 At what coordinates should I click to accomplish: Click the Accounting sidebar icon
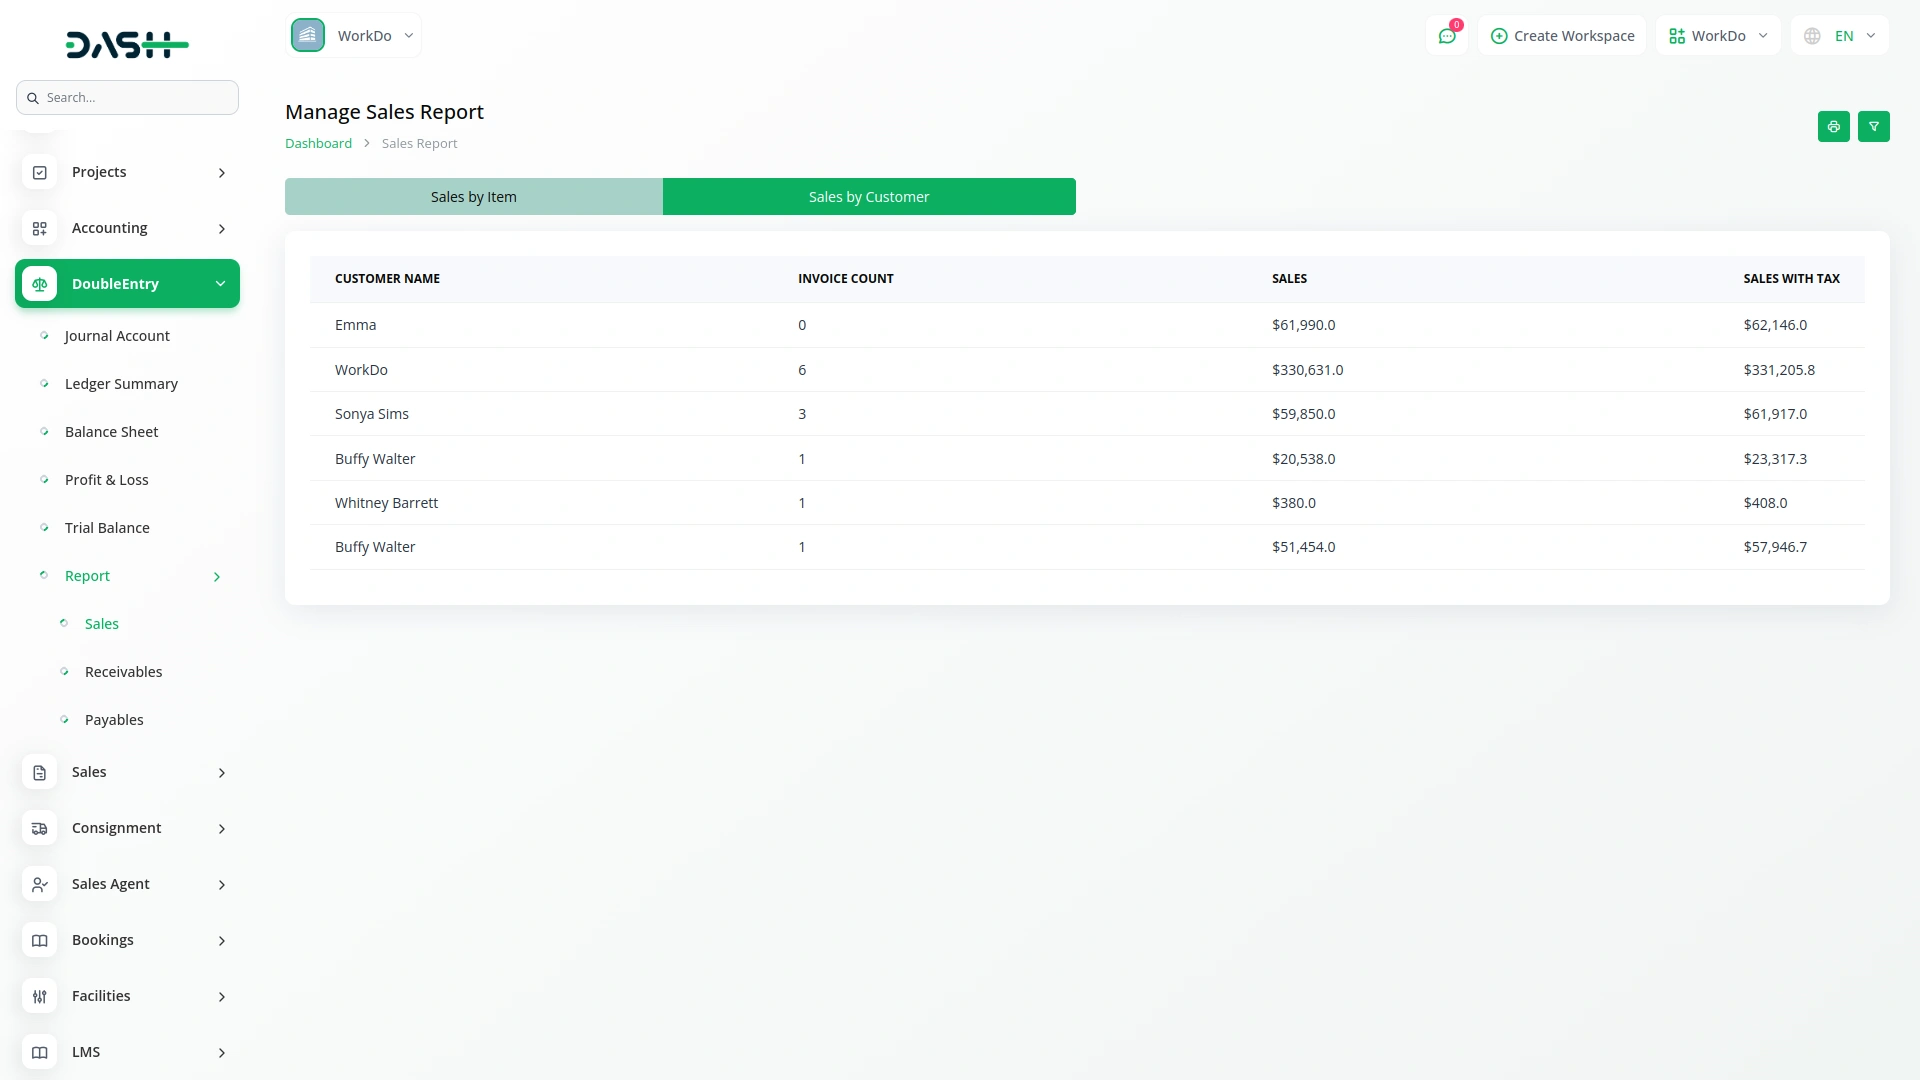click(x=40, y=228)
